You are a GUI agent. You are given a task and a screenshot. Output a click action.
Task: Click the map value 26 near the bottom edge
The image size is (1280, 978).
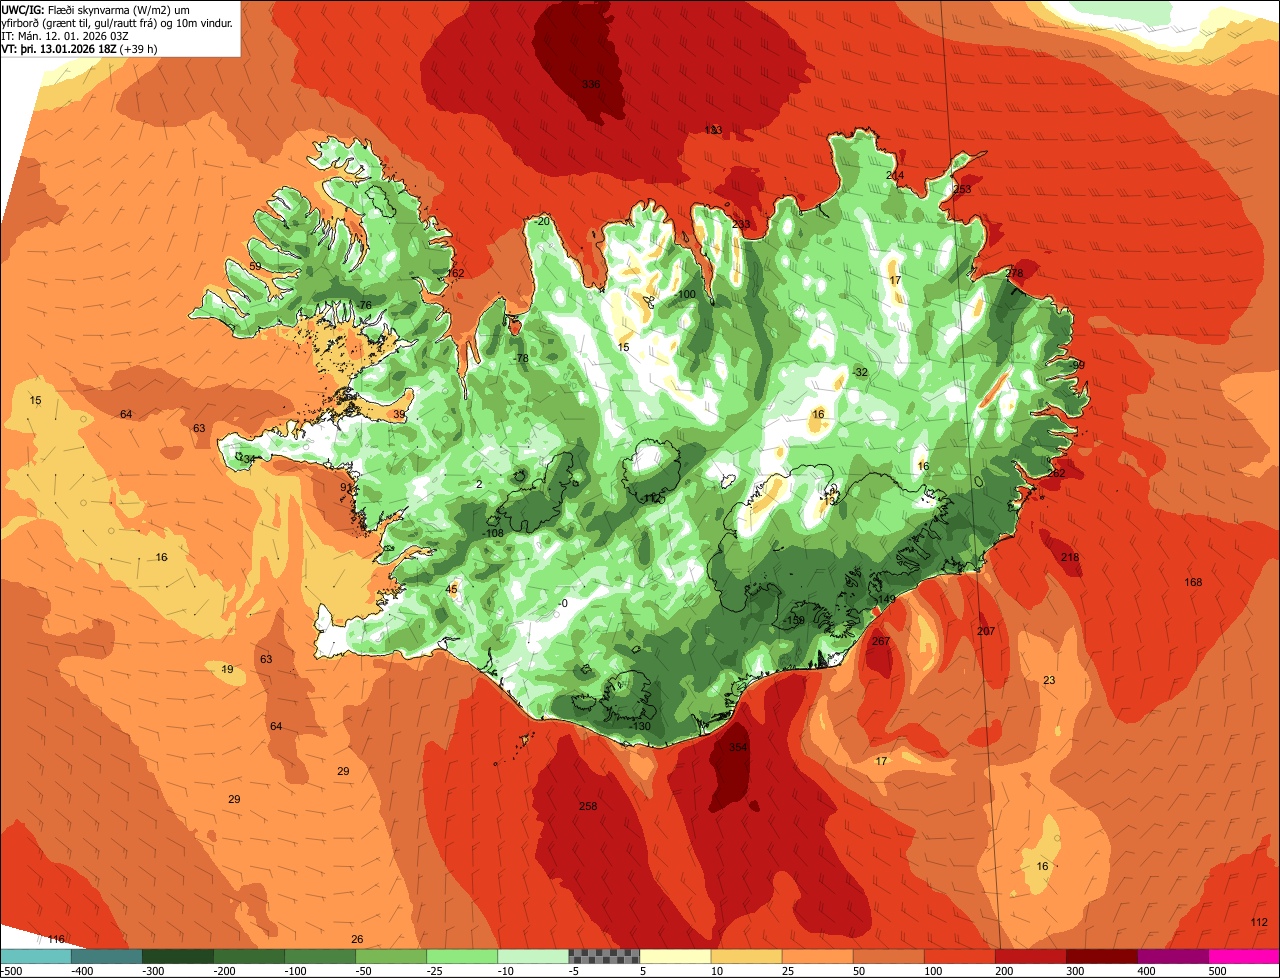point(357,939)
